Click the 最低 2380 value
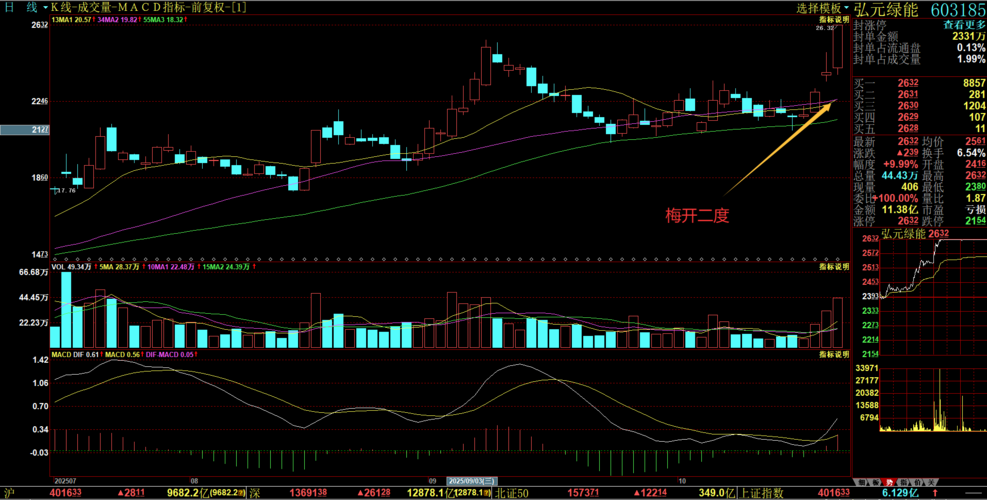Viewport: 987px width, 500px height. tap(976, 186)
